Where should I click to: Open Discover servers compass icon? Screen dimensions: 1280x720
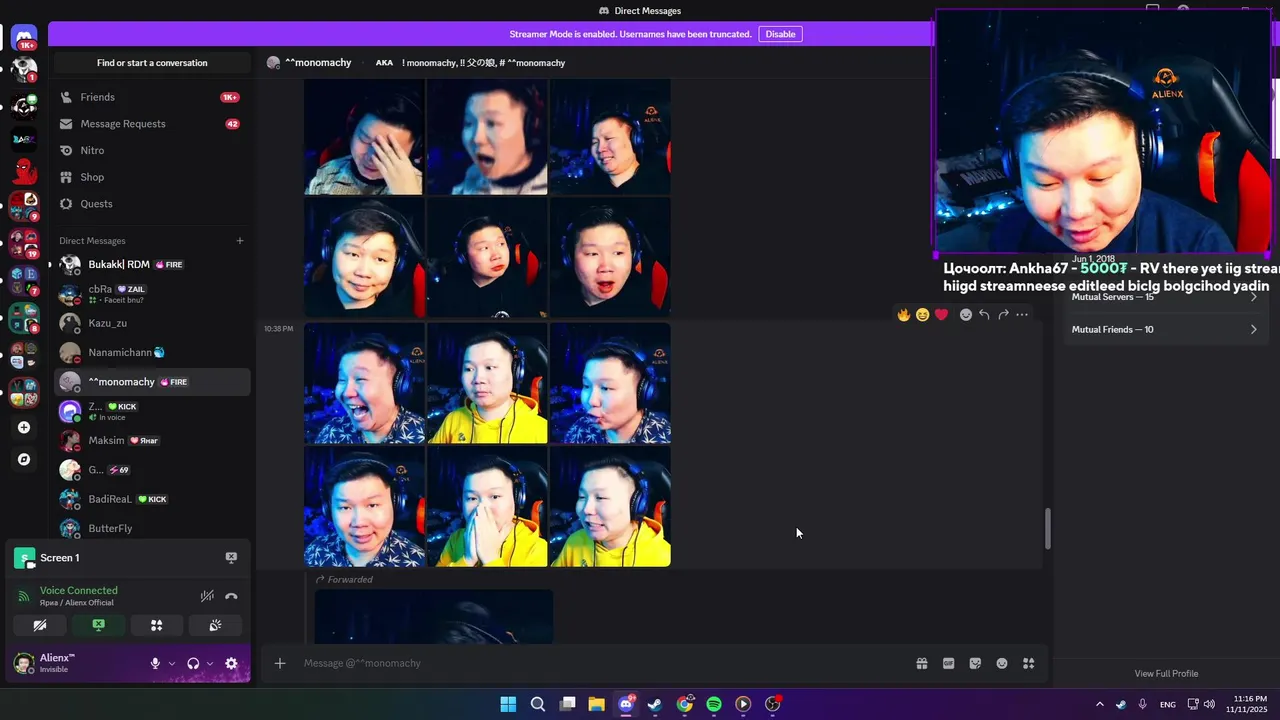point(24,460)
